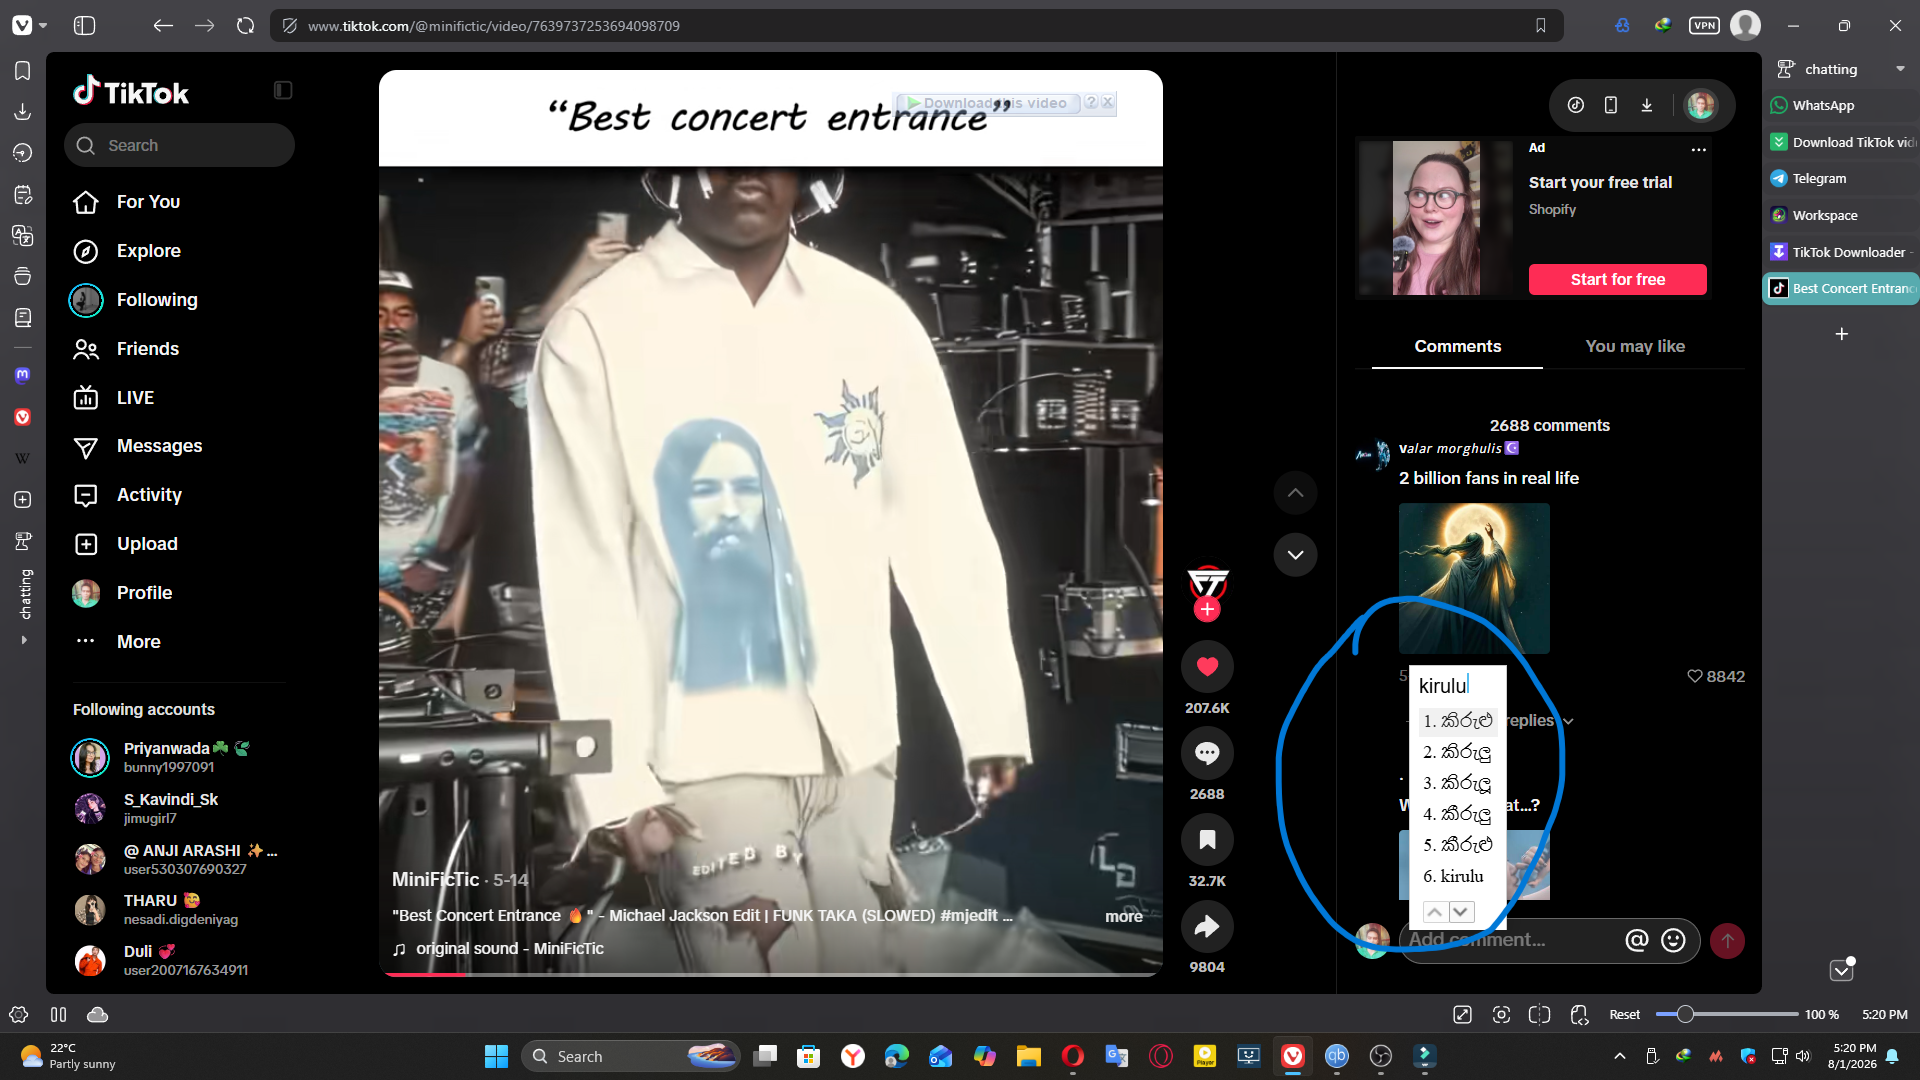The width and height of the screenshot is (1920, 1080).
Task: Open the ad options three-dot menu
Action: pos(1698,149)
